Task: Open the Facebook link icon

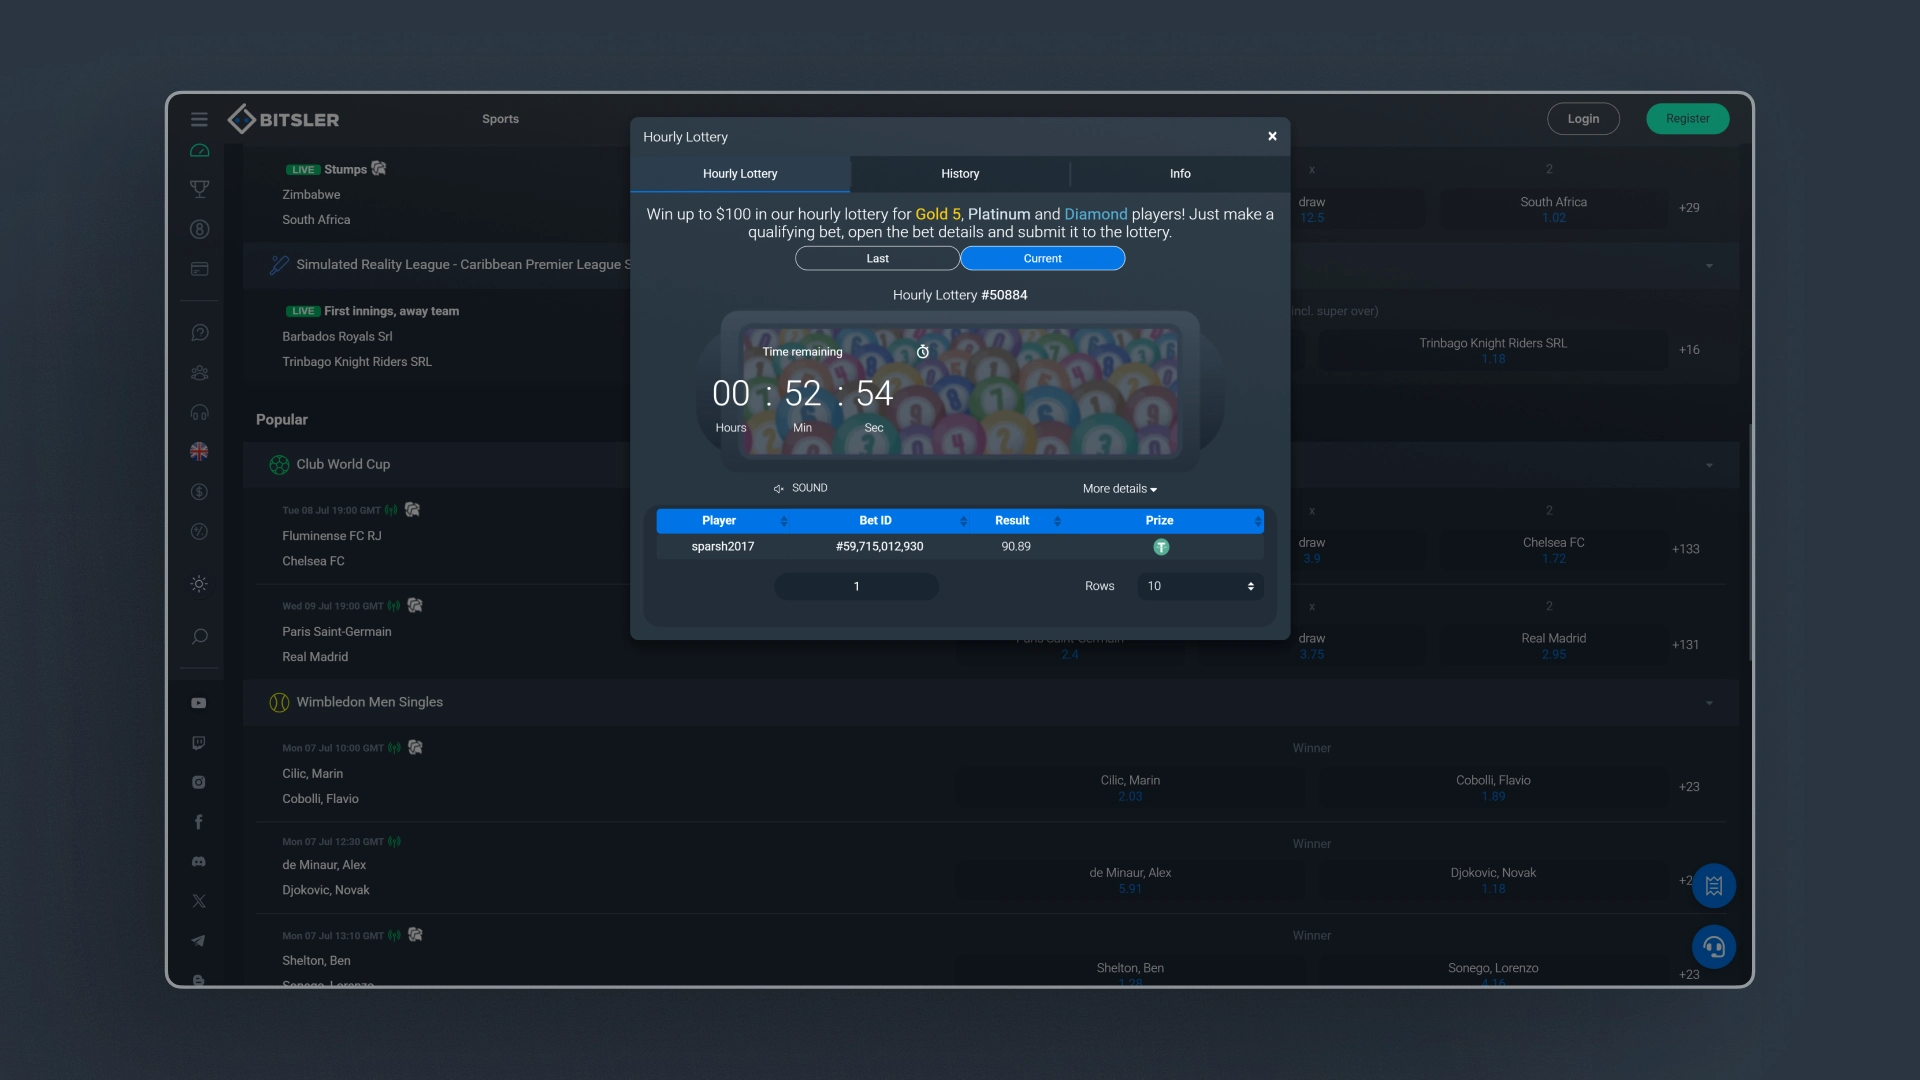Action: (x=199, y=822)
